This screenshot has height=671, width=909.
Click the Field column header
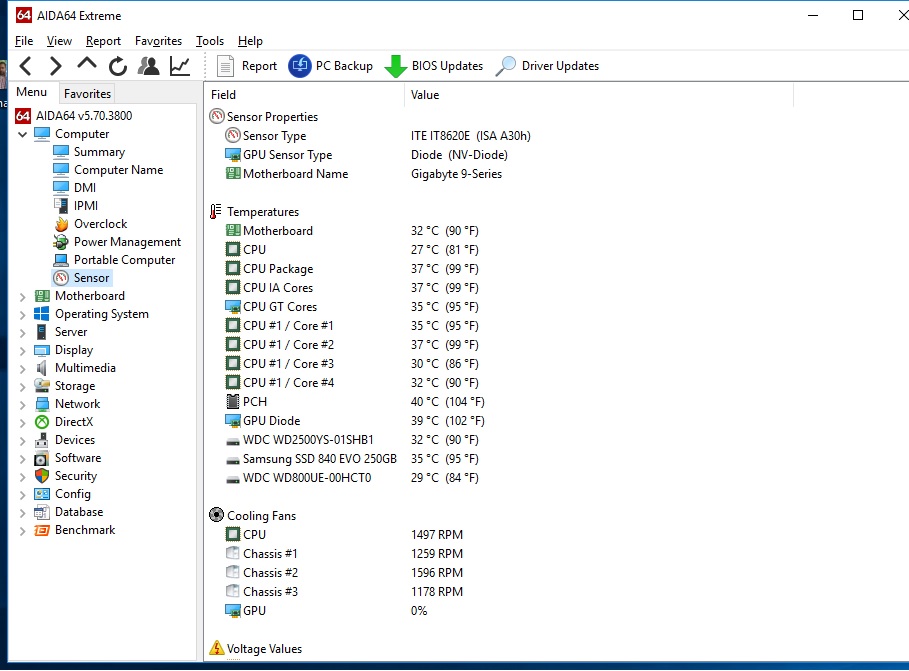click(223, 95)
